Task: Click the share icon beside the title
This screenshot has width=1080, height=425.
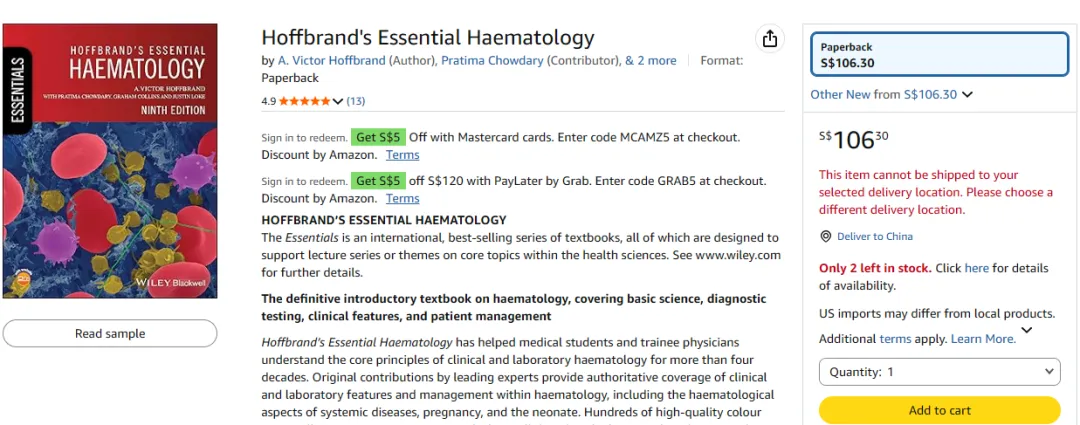Action: coord(770,39)
